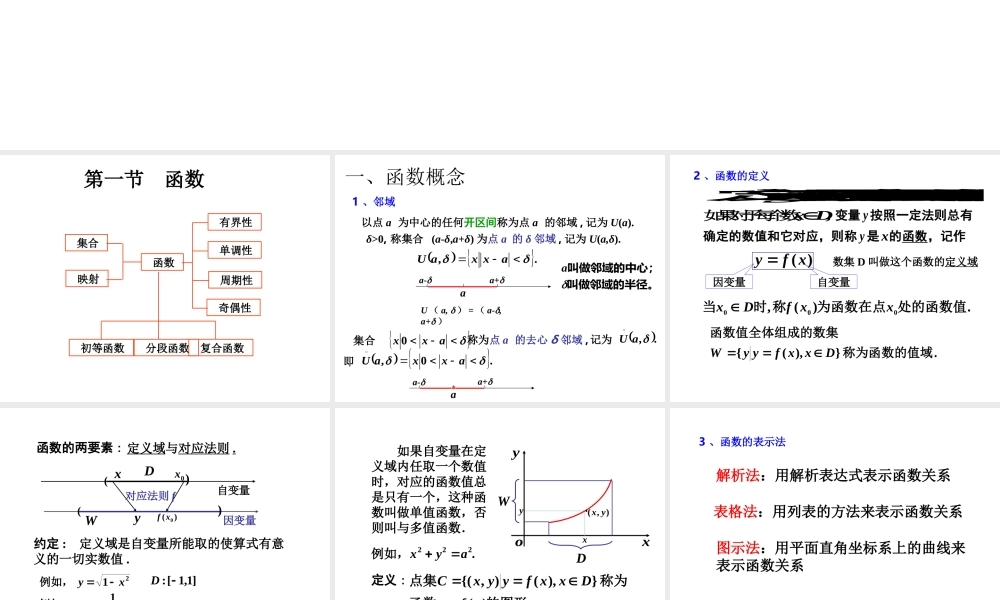
Task: Click the 复合函数 box
Action: coord(223,348)
